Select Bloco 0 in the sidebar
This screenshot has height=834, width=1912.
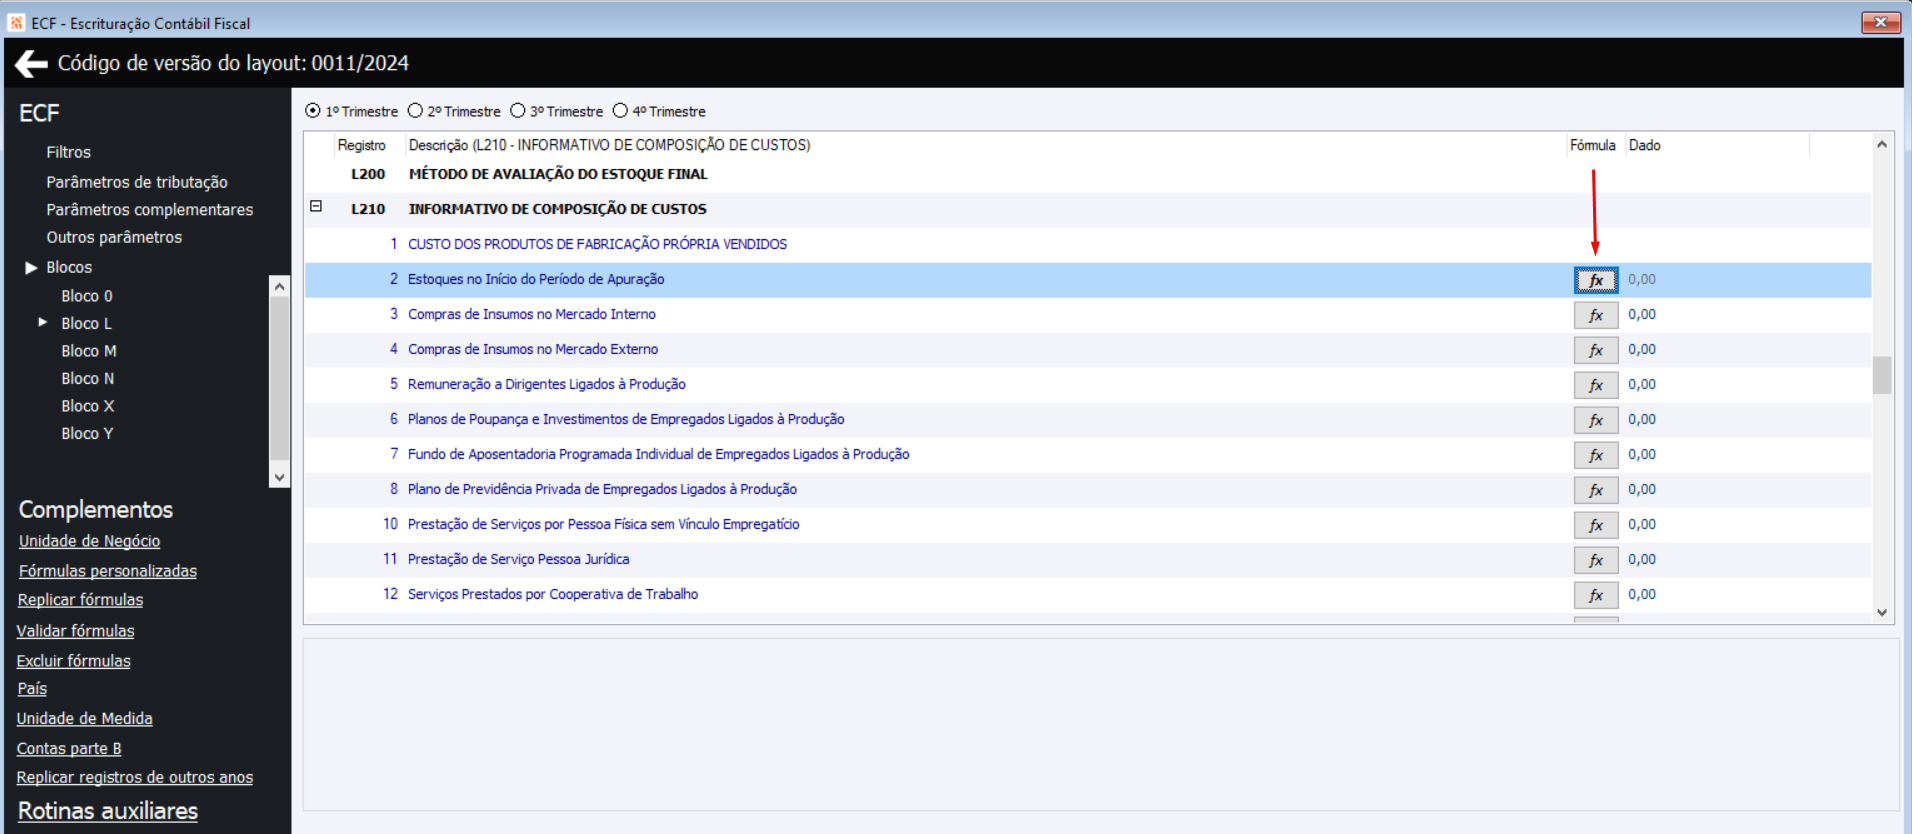[x=87, y=296]
